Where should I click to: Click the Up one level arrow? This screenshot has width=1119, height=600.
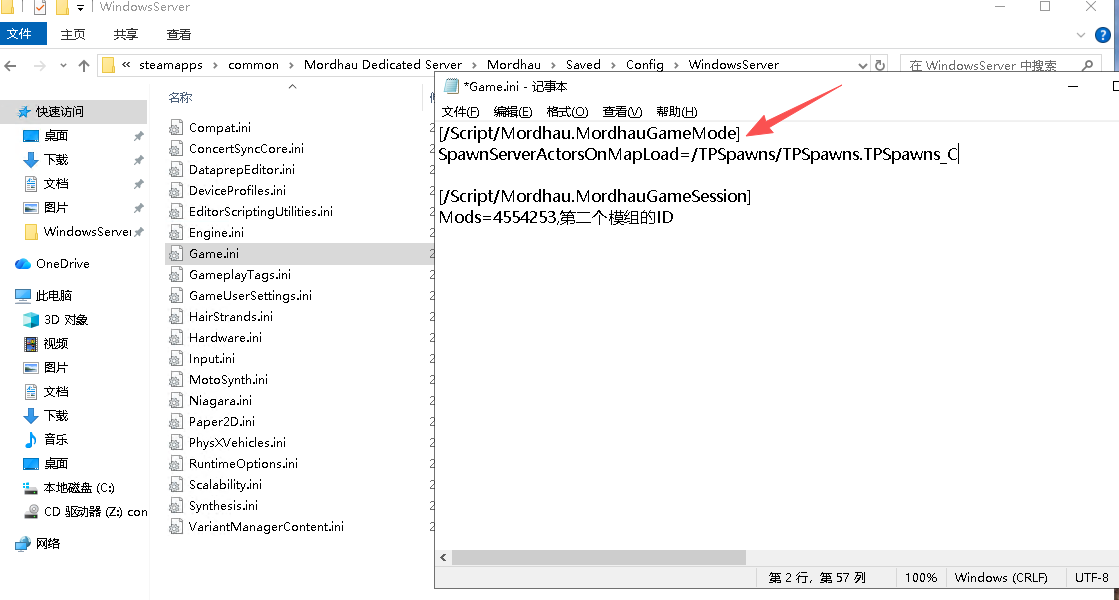pos(84,65)
